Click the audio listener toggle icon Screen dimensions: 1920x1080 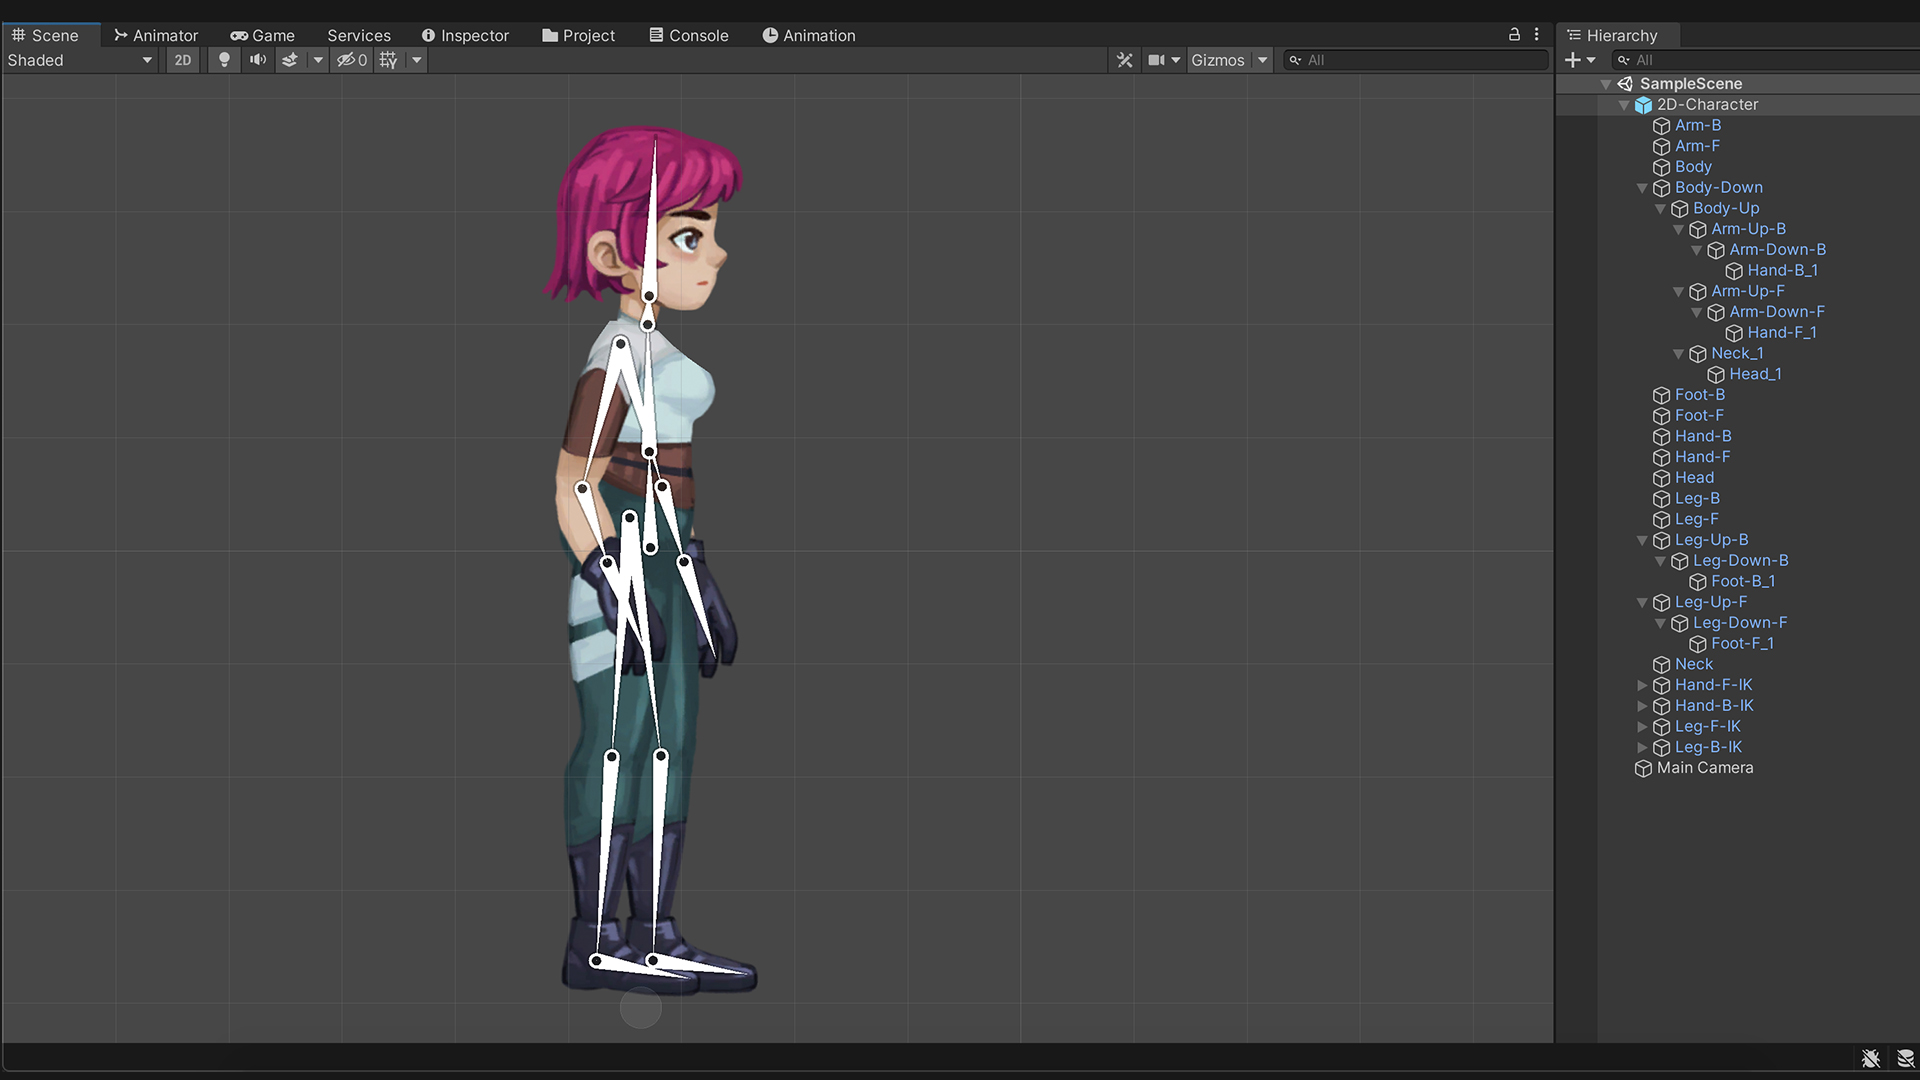tap(260, 61)
